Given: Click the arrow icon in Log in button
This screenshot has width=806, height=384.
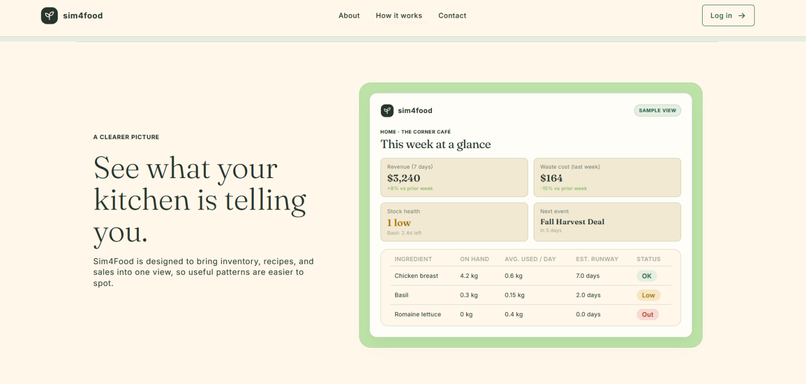Looking at the screenshot, I should point(742,15).
